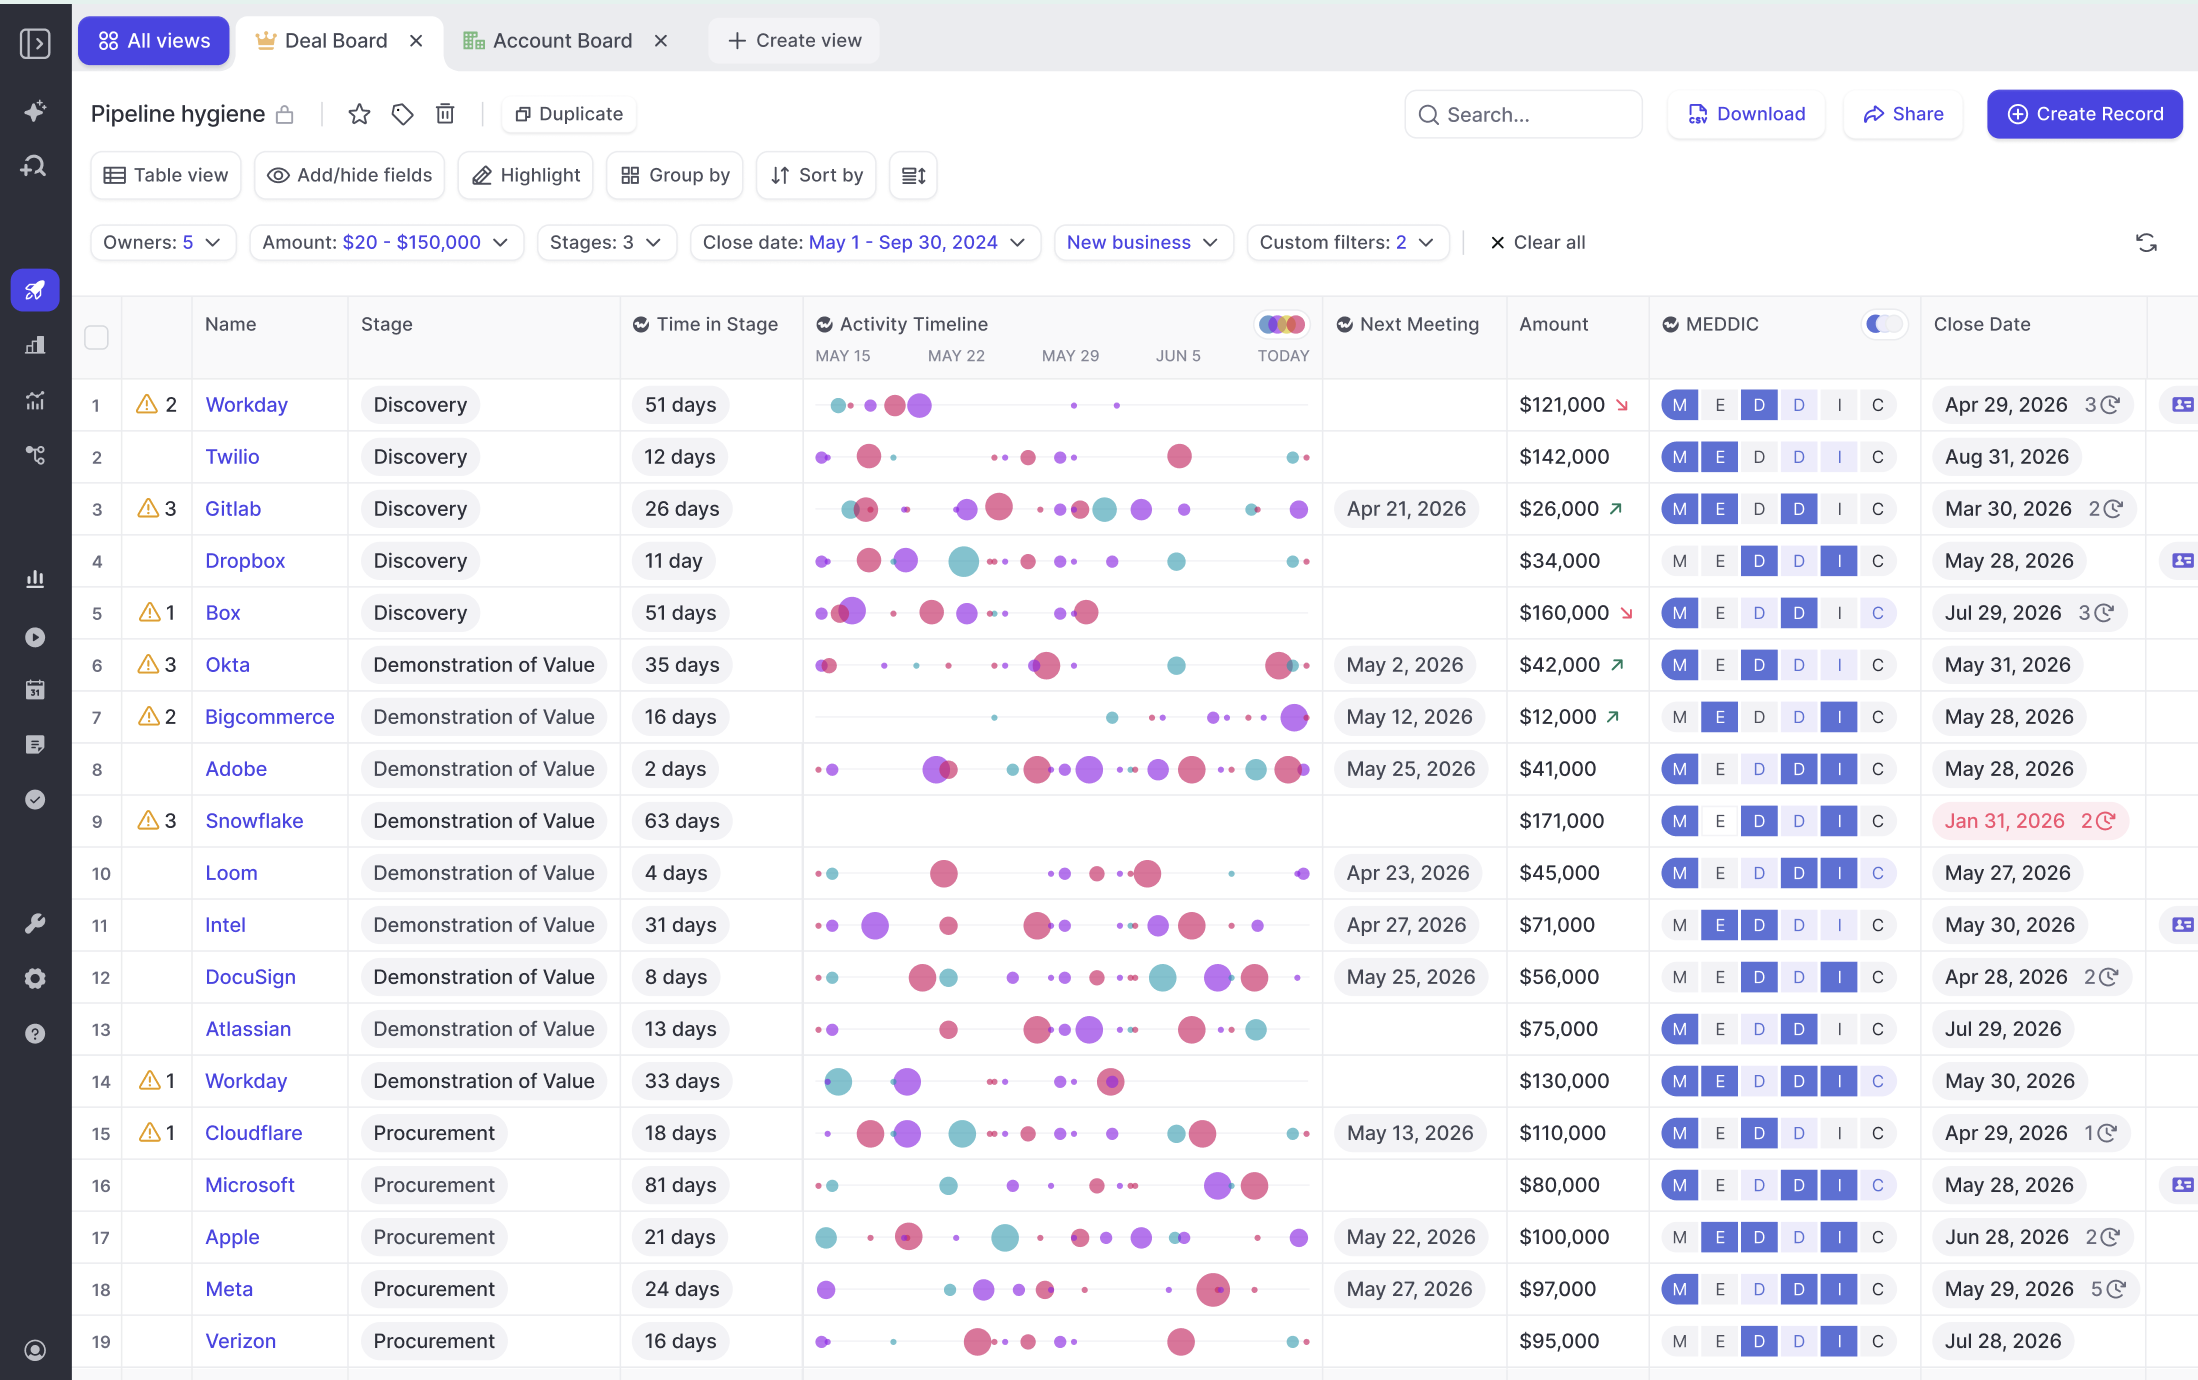Open the settings gear in sidebar
Image resolution: width=2198 pixels, height=1380 pixels.
[35, 978]
